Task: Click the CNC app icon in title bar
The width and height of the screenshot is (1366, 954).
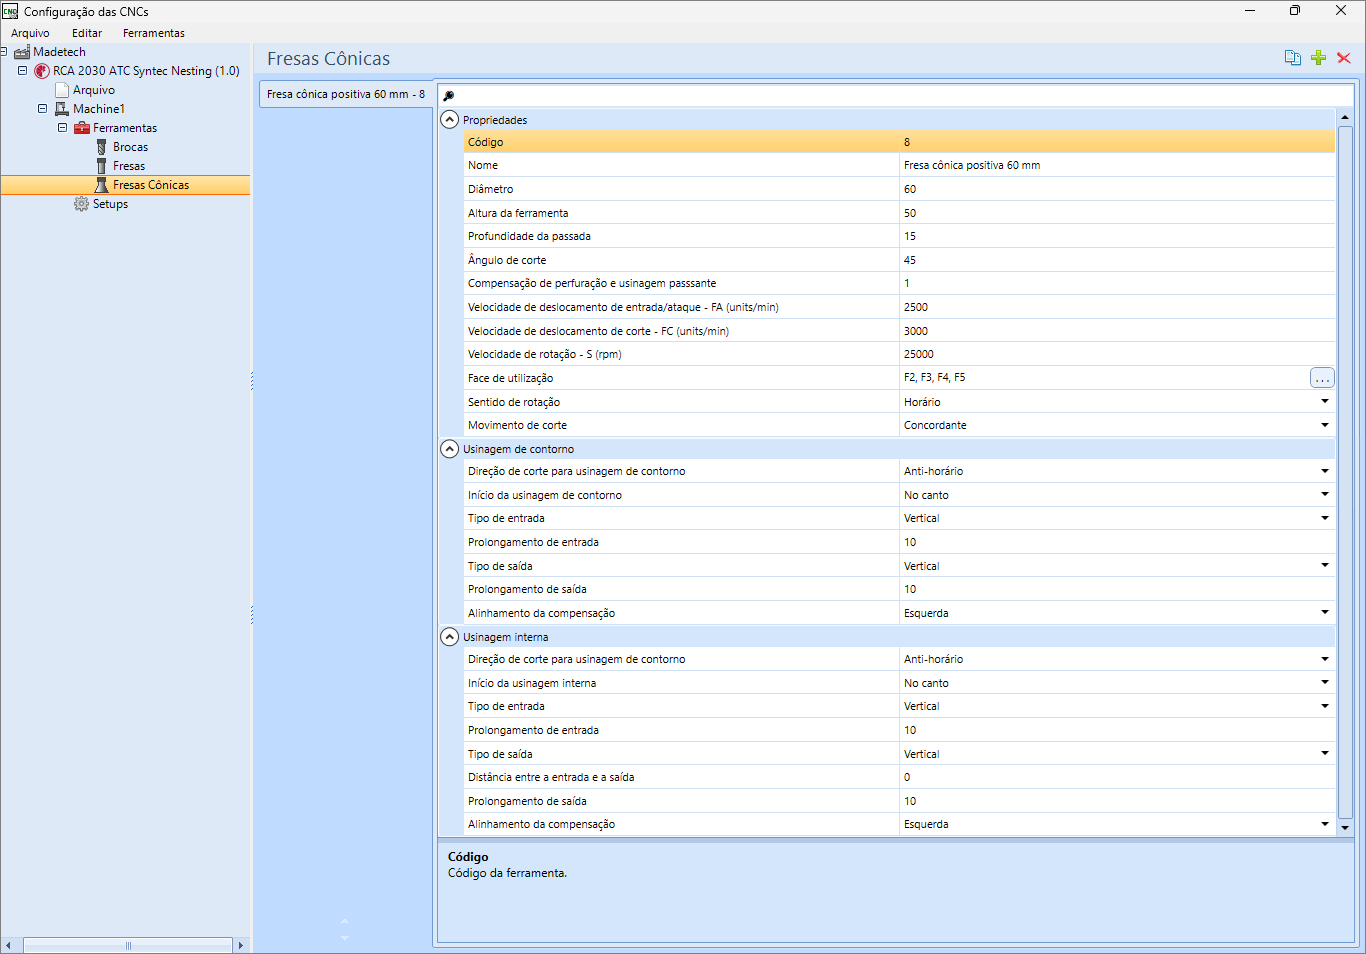Action: [10, 11]
